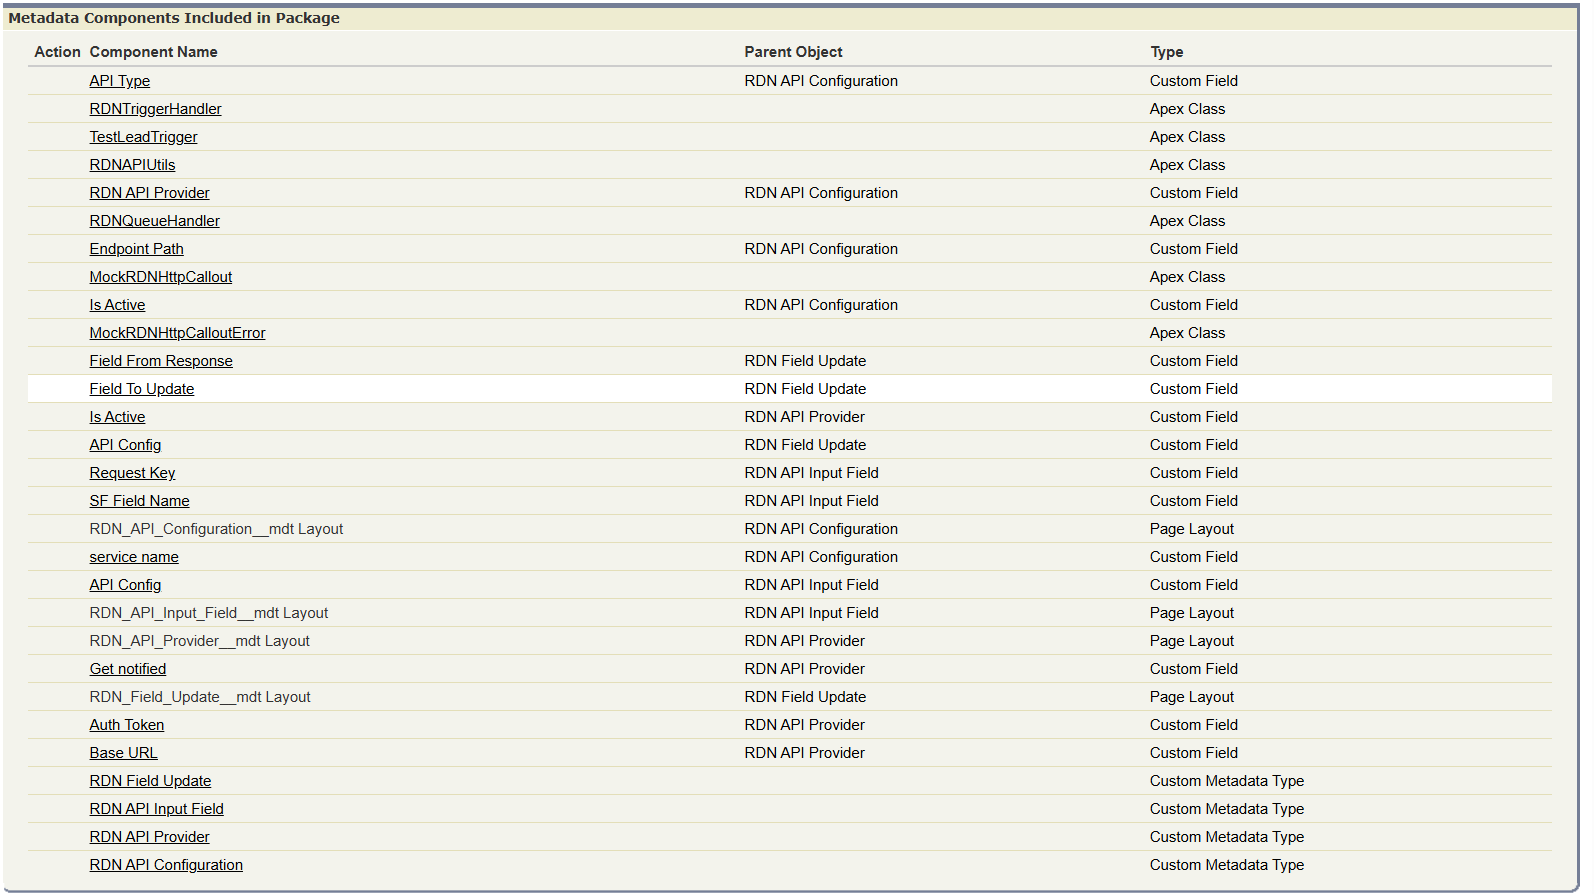Open the RDNTriggerHandler Apex class link
The image size is (1594, 894).
[155, 109]
